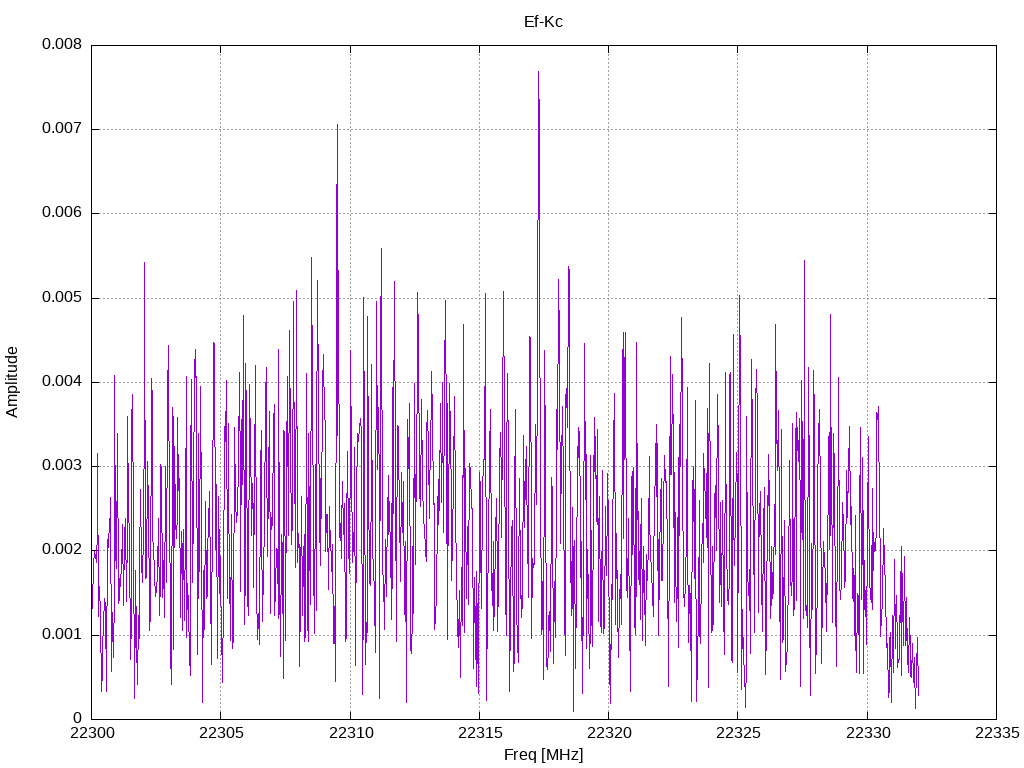Click the x-axis tick label 22315
This screenshot has width=1024, height=768.
[x=479, y=733]
